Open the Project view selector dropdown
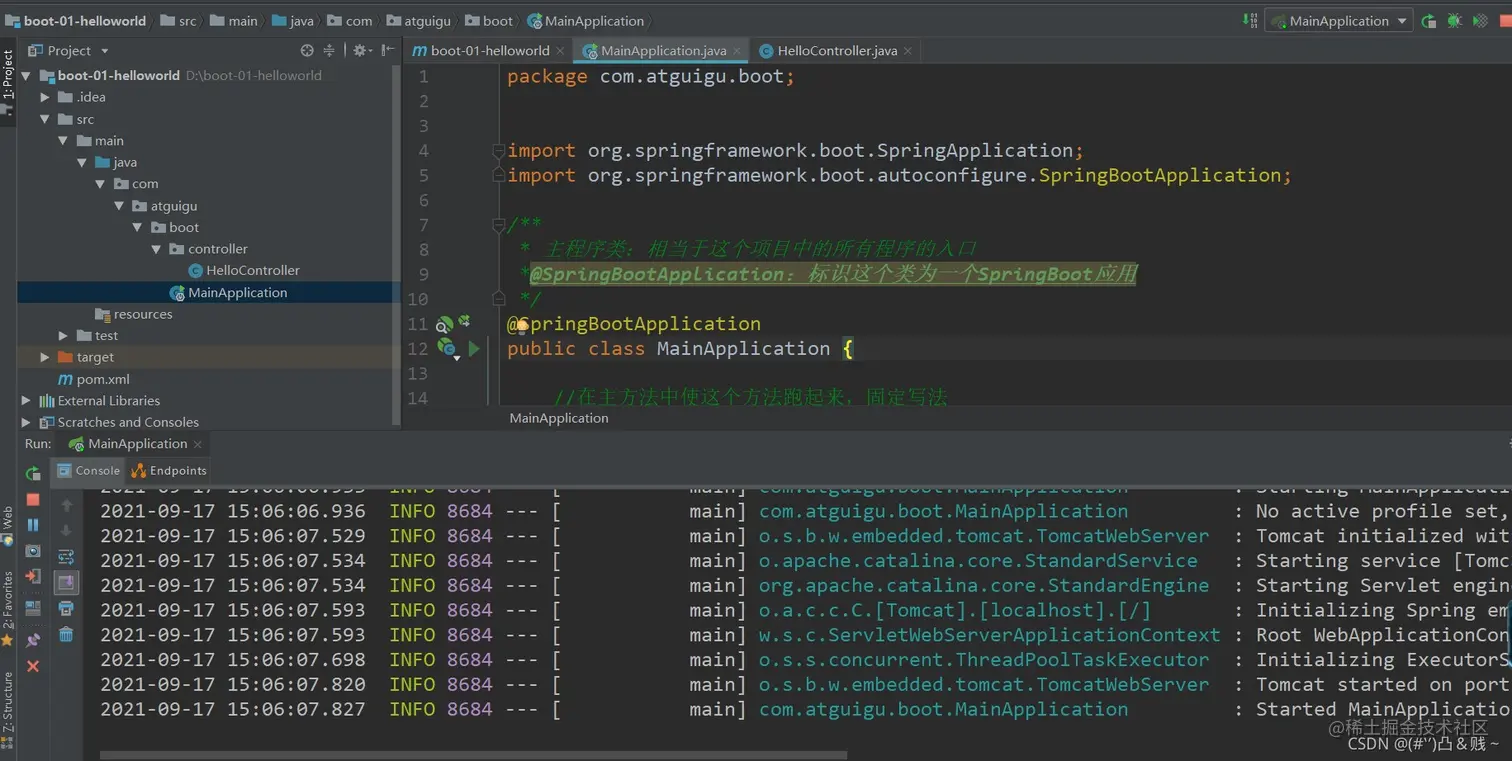 coord(68,50)
